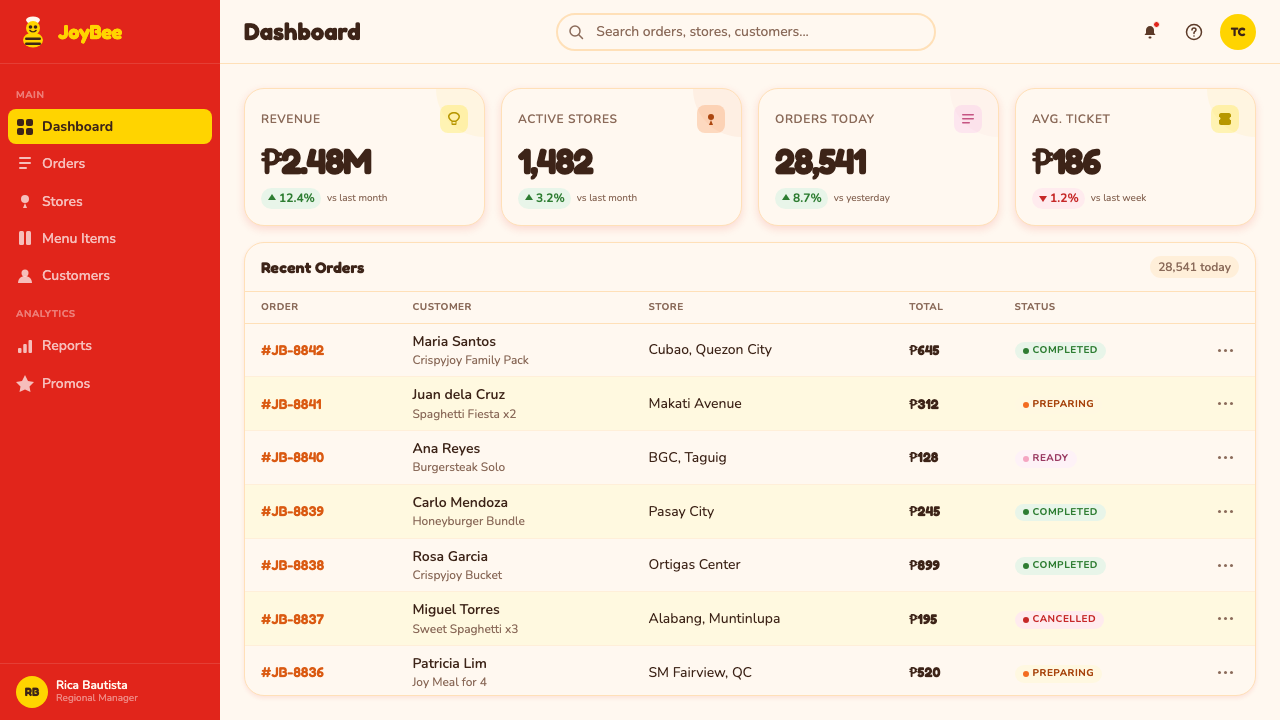Click store Cubao, Quezon City

pyautogui.click(x=710, y=350)
